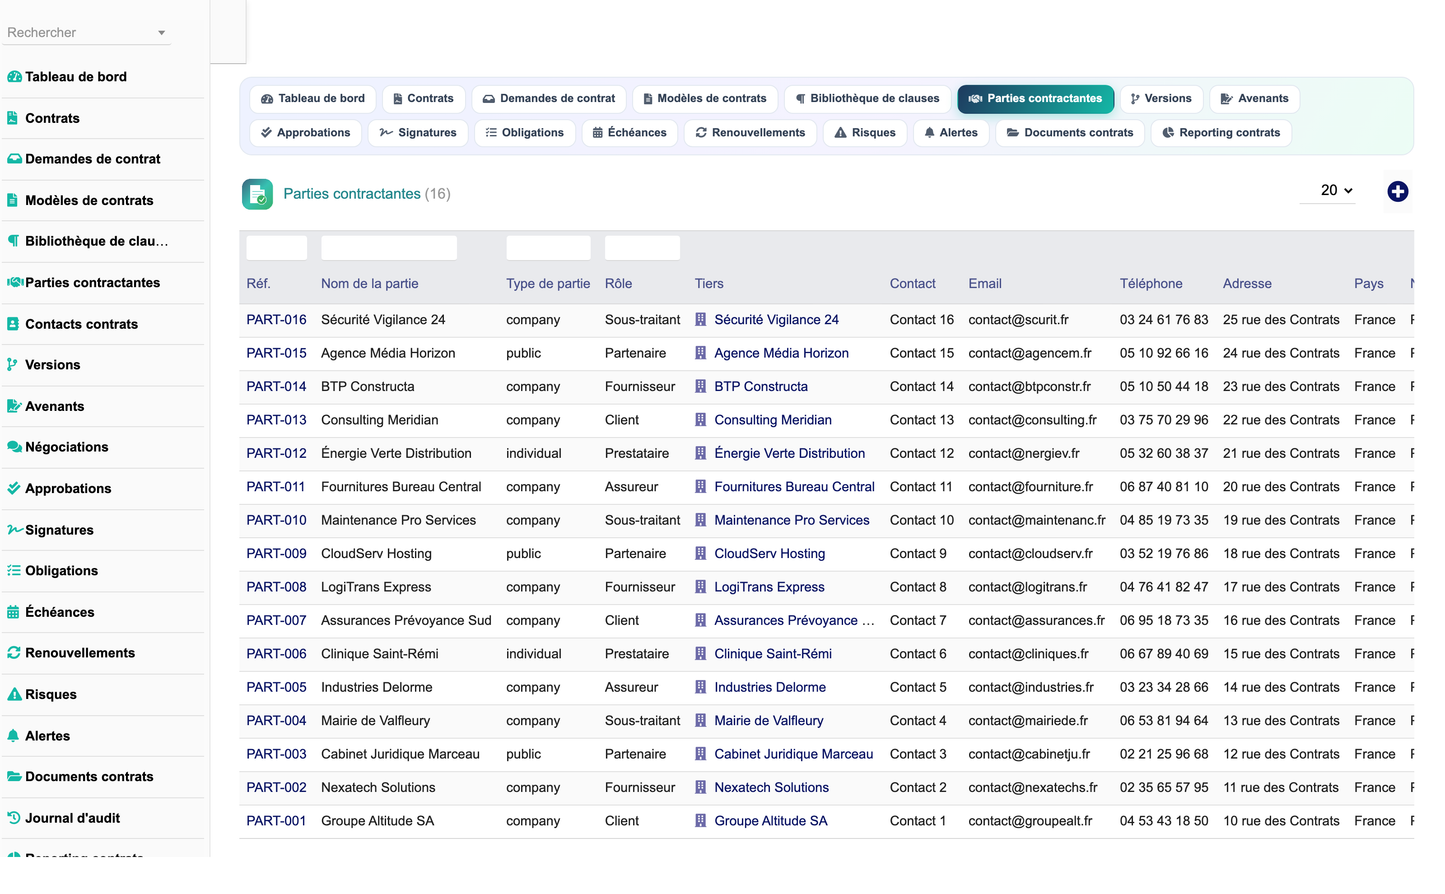Click the add new party plus icon
1445x894 pixels.
tap(1397, 191)
